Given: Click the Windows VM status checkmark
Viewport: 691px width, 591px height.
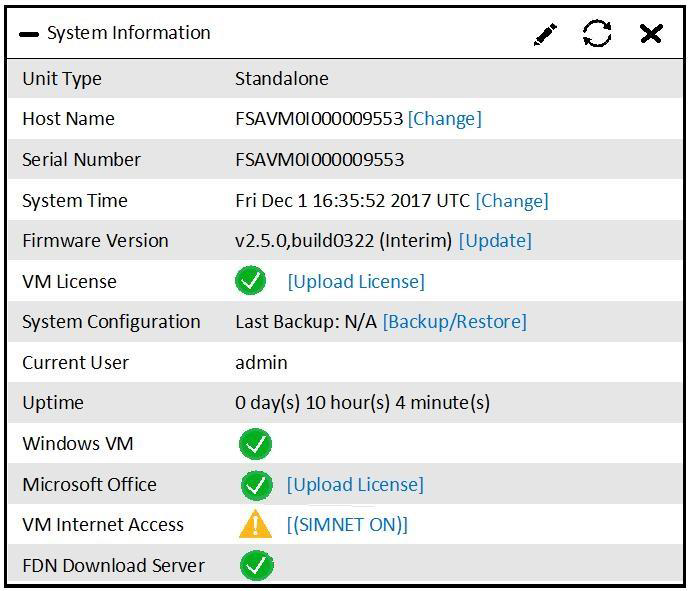Looking at the screenshot, I should (256, 443).
